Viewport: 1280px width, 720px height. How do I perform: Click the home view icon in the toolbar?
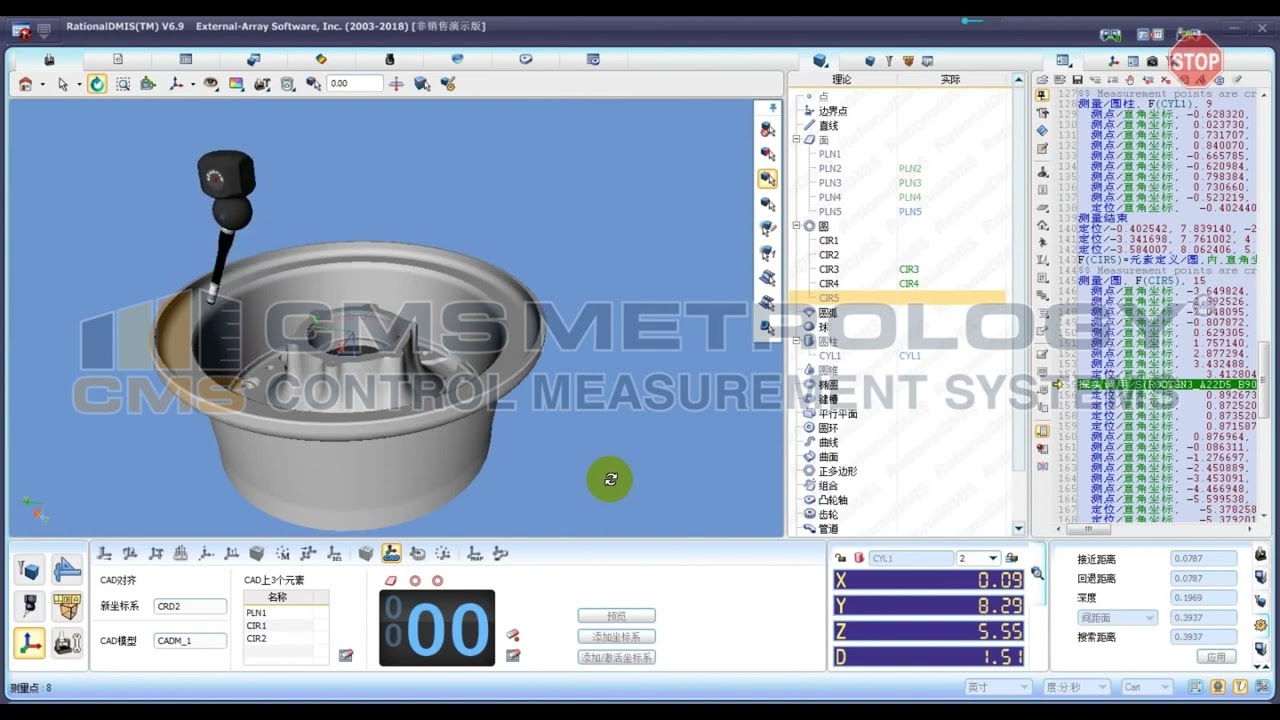pyautogui.click(x=25, y=84)
